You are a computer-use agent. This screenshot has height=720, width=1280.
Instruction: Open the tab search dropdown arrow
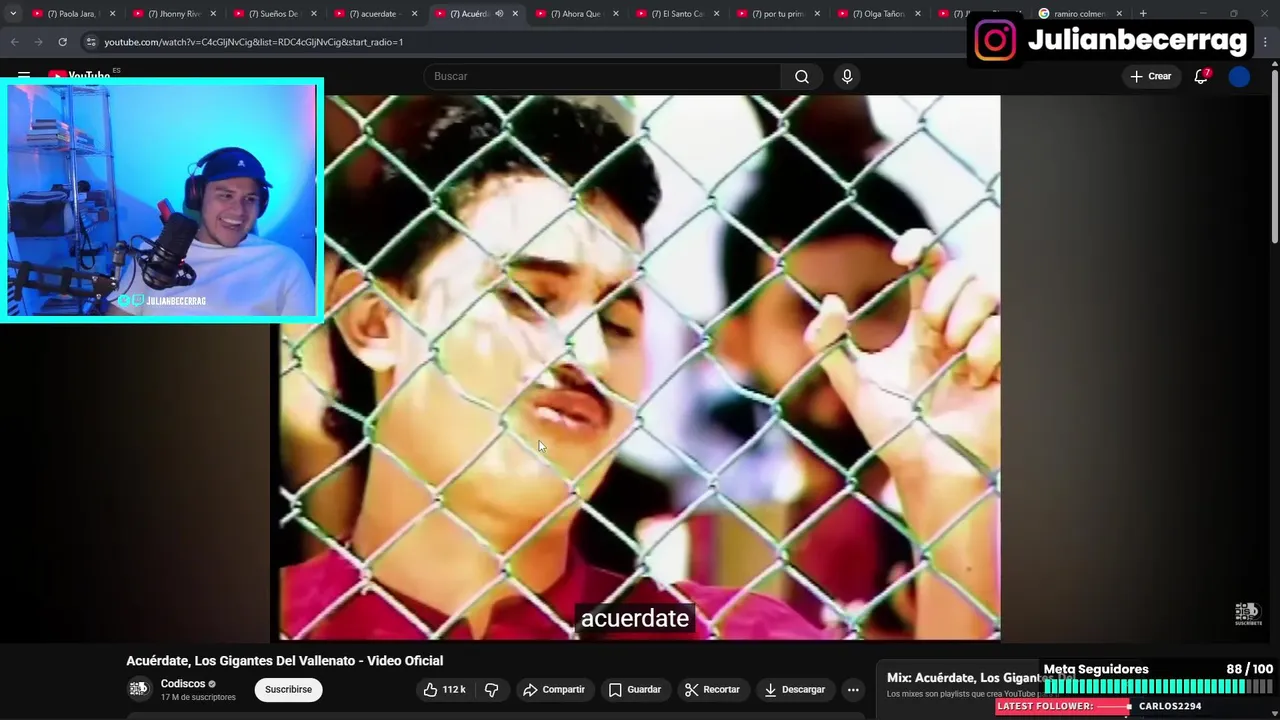[x=13, y=14]
